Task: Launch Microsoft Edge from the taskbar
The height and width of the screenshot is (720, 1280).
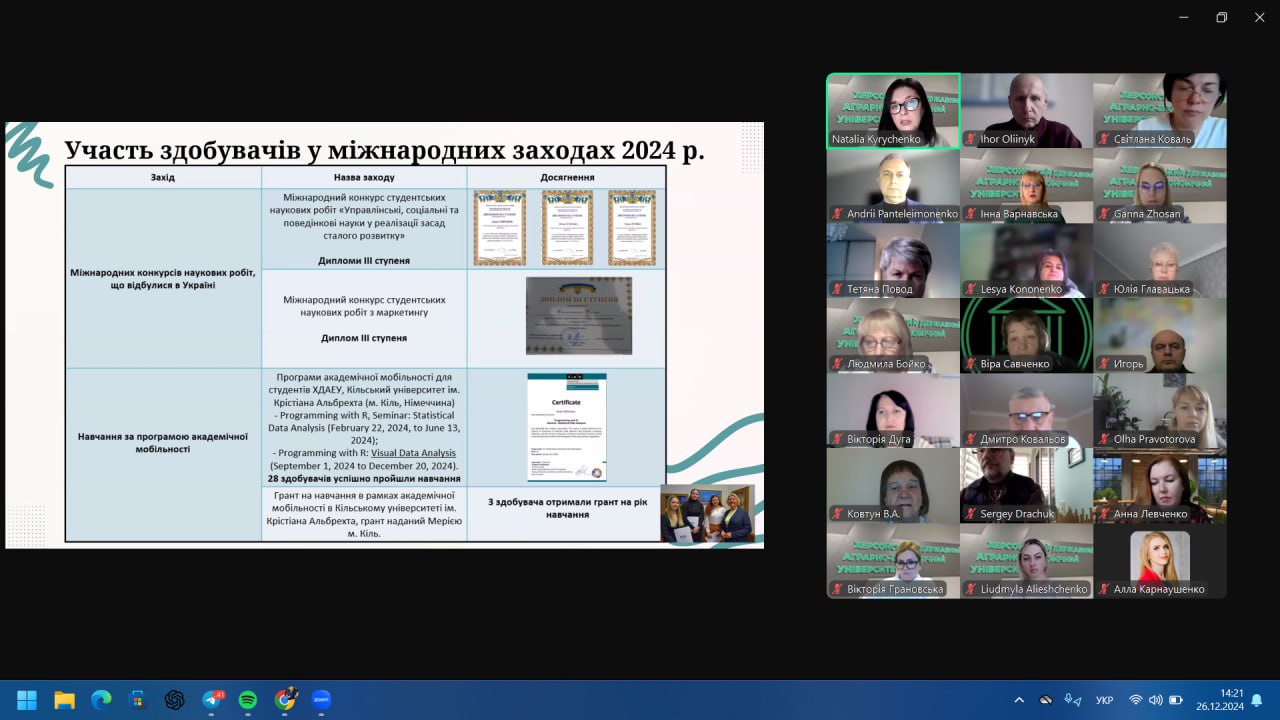Action: tap(101, 700)
